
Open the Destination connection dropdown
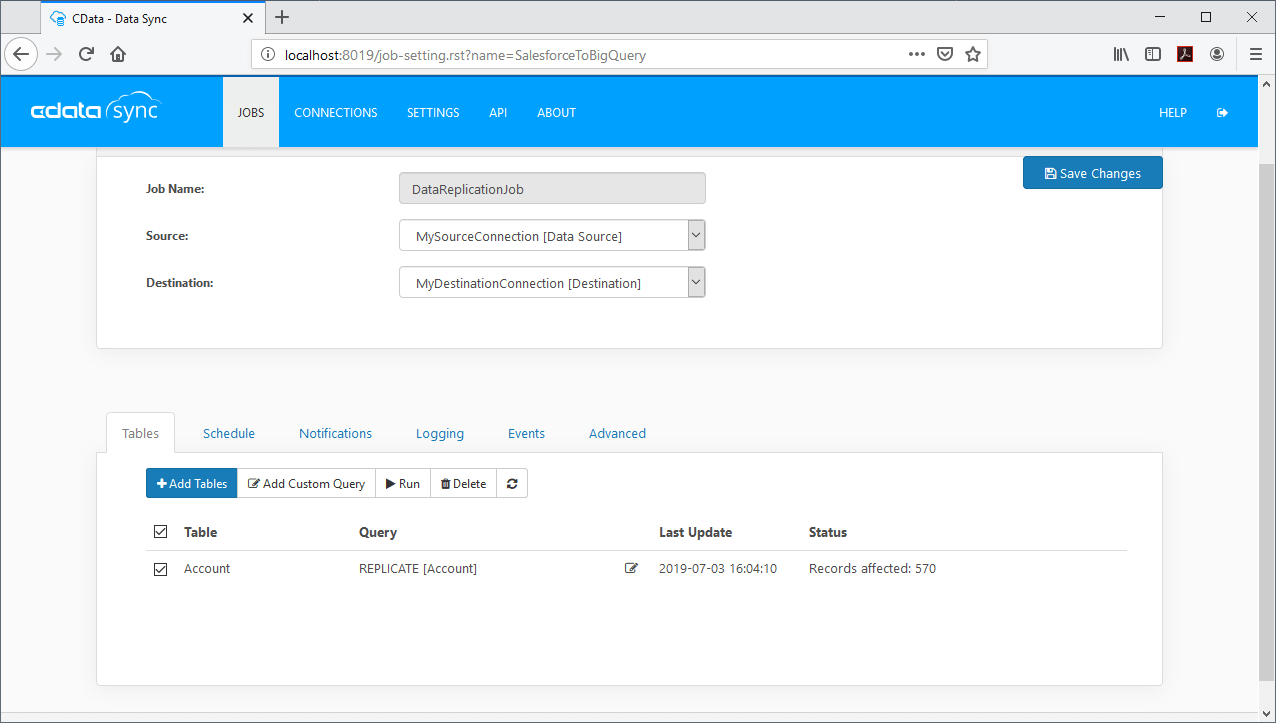coord(552,283)
